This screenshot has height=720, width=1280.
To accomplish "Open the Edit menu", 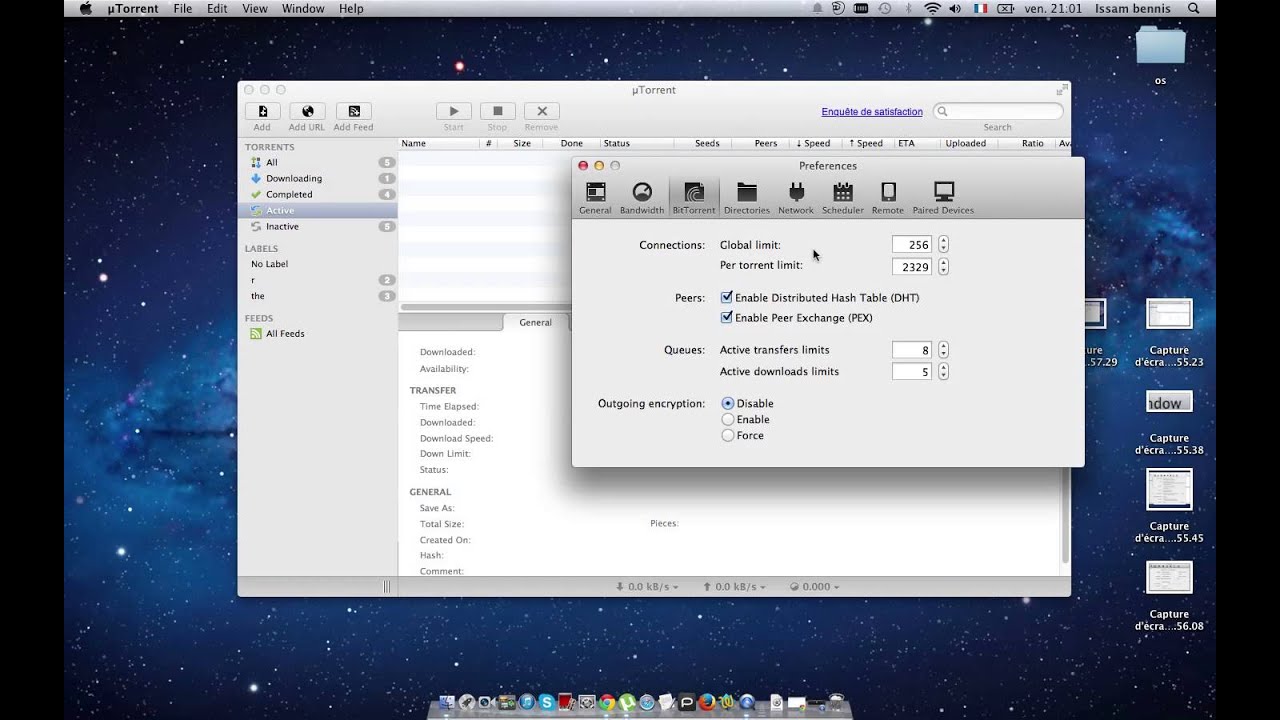I will (217, 8).
